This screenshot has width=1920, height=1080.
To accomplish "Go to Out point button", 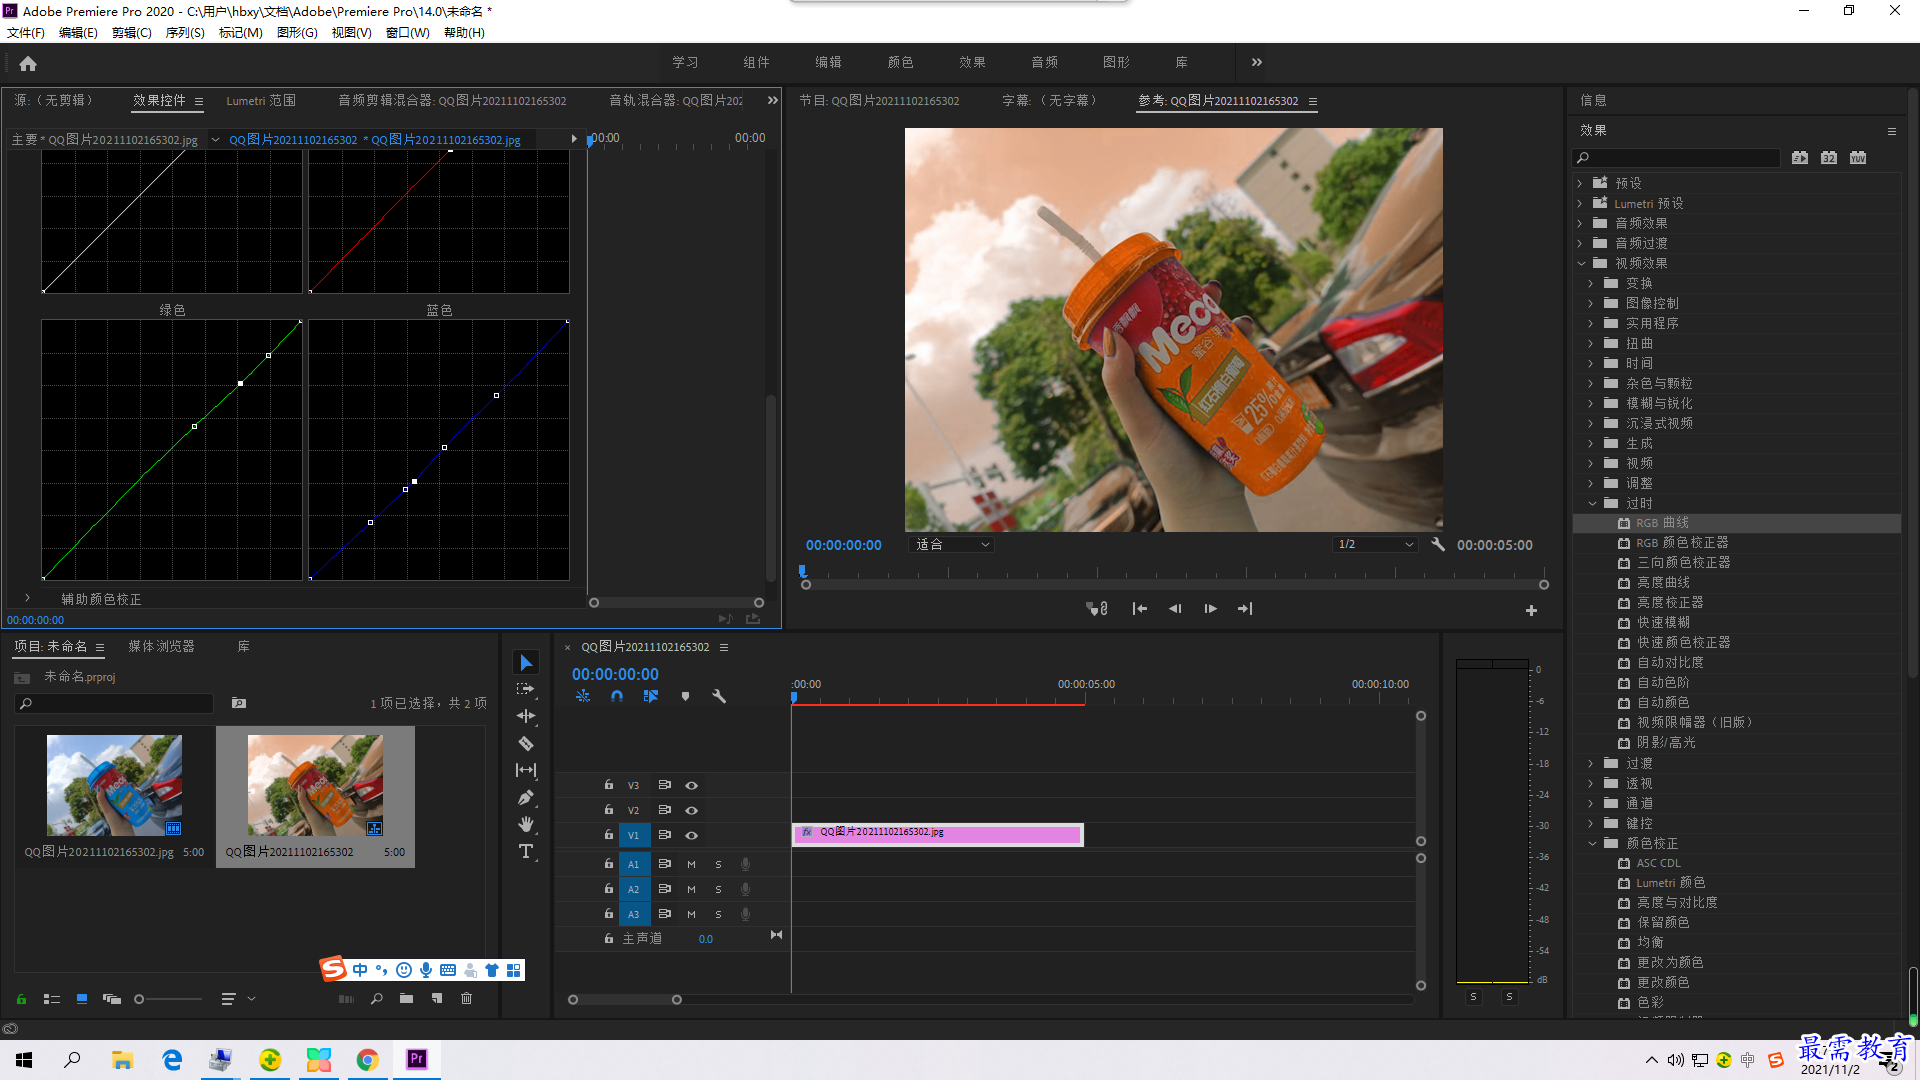I will (x=1245, y=609).
